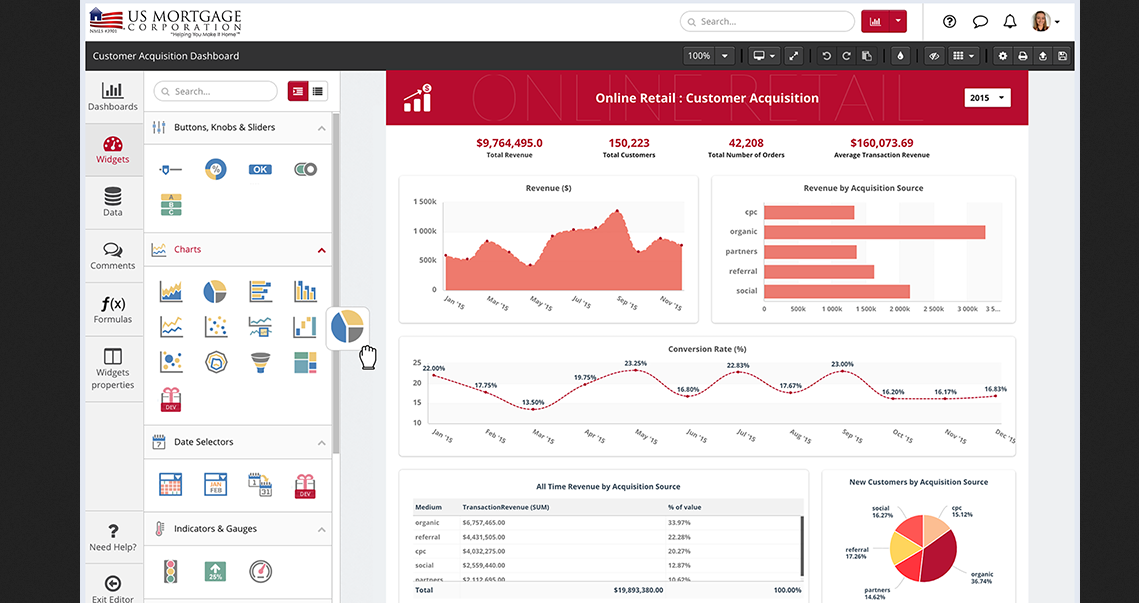Select the traffic light indicator widget
The image size is (1139, 603).
tap(170, 571)
